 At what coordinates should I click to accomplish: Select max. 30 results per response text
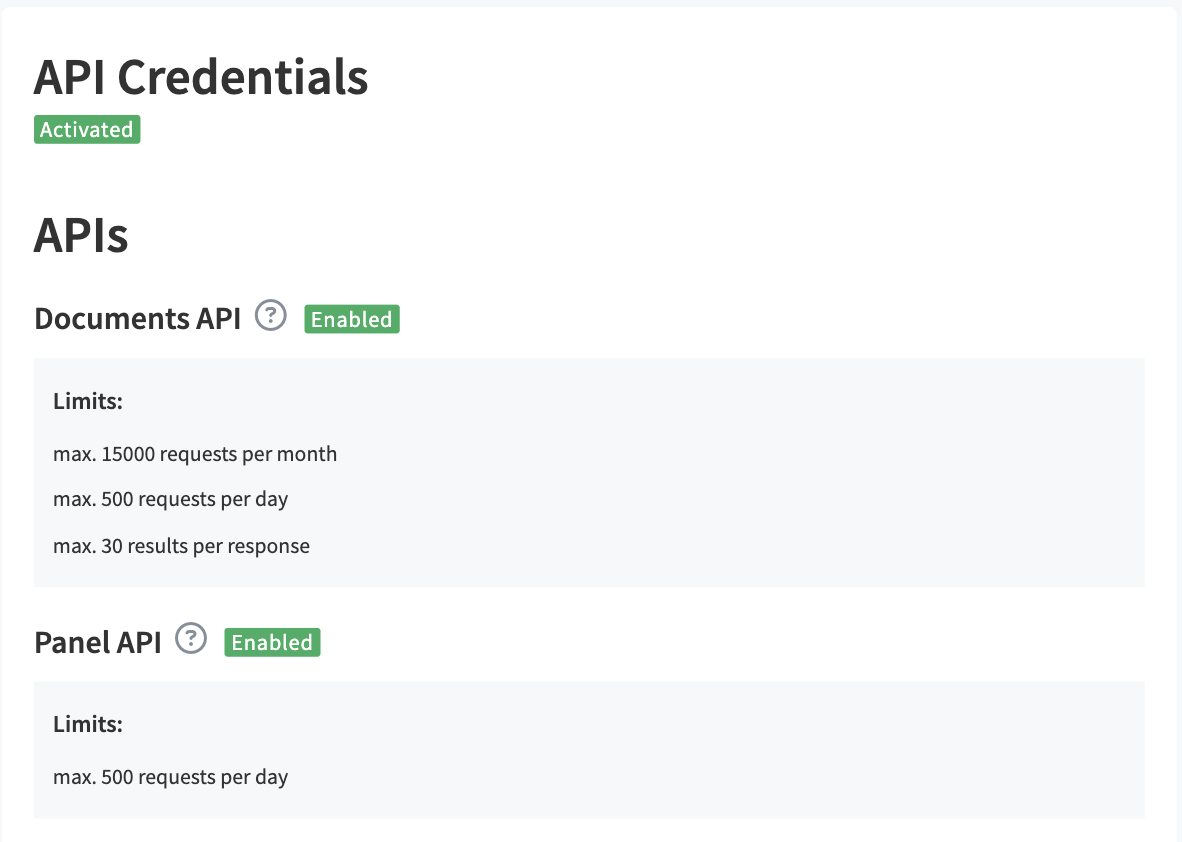pos(181,546)
